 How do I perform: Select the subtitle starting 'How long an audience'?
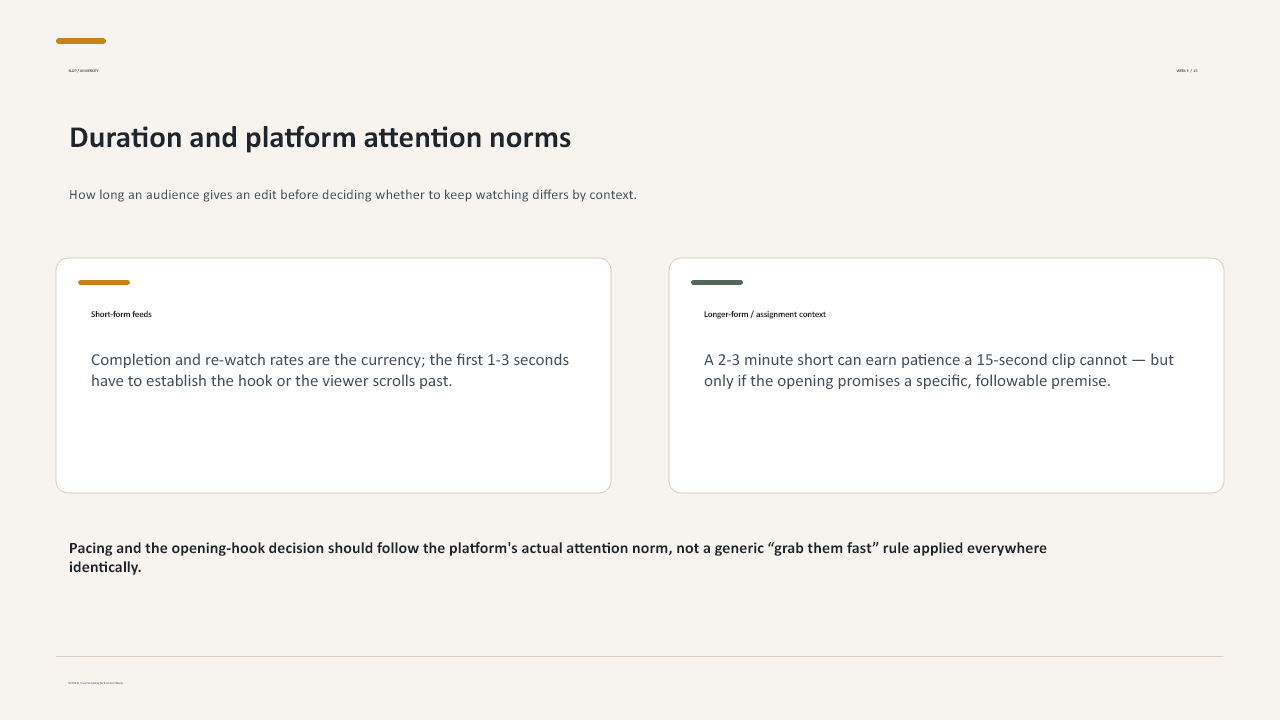(353, 195)
